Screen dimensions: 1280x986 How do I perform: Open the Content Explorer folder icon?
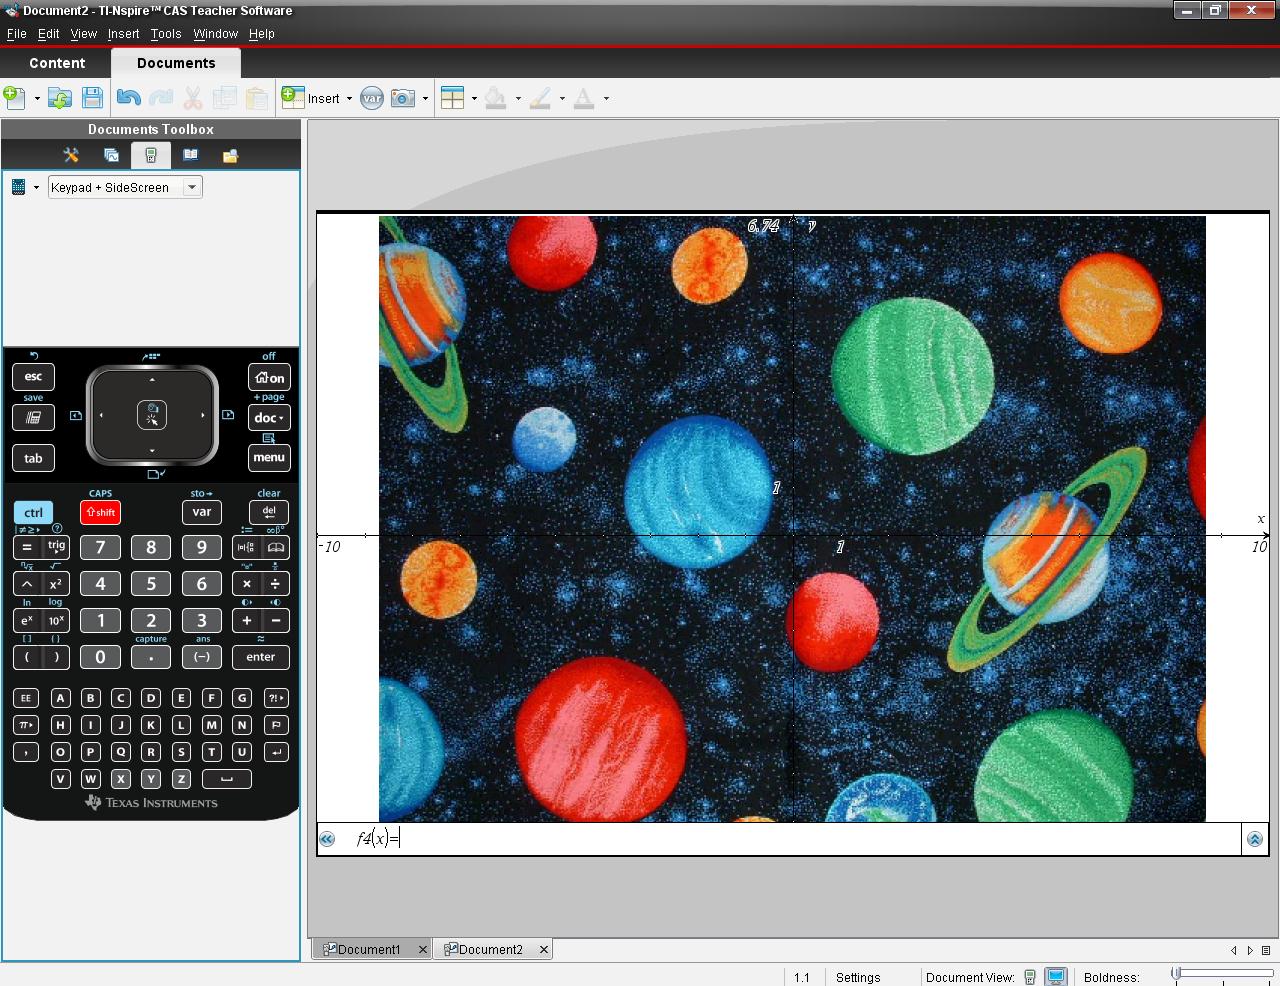pyautogui.click(x=230, y=155)
